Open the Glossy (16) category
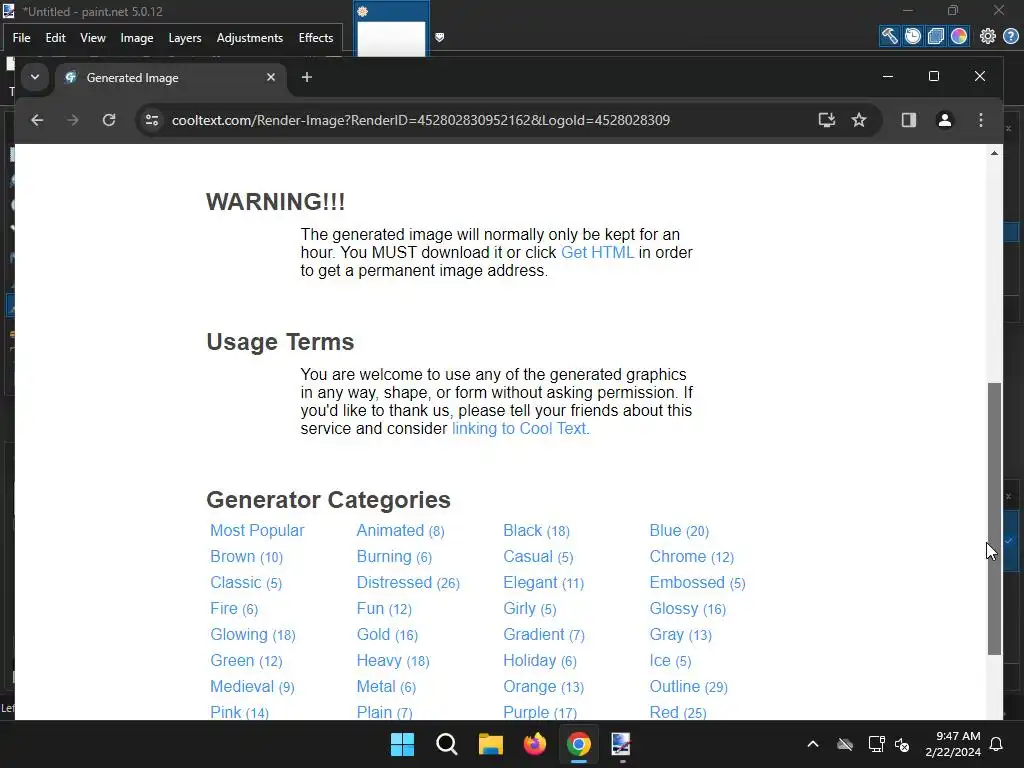The image size is (1024, 768). coord(688,609)
